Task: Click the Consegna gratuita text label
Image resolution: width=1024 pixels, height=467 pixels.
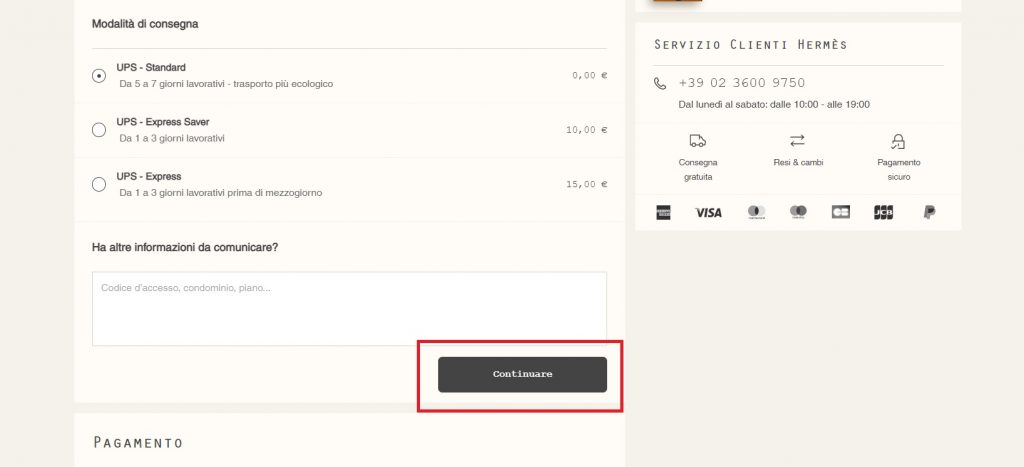Action: 698,169
